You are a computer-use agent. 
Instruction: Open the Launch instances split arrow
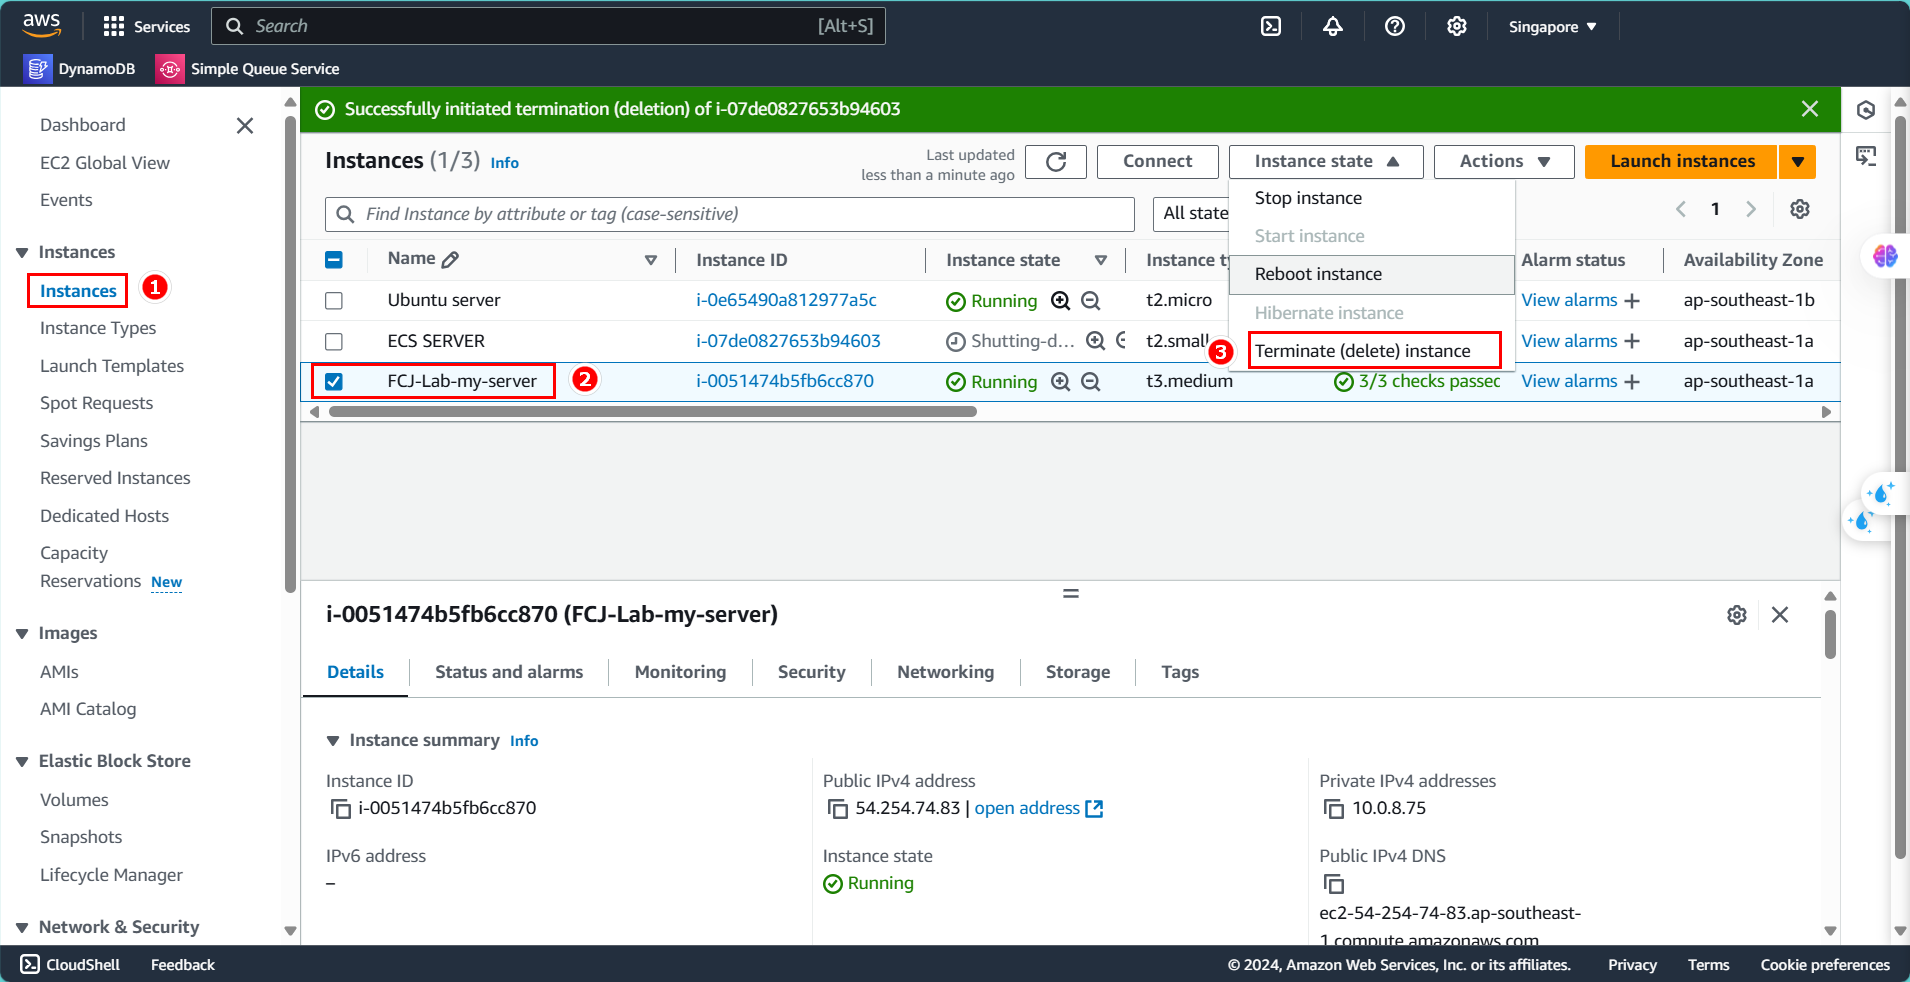point(1798,162)
